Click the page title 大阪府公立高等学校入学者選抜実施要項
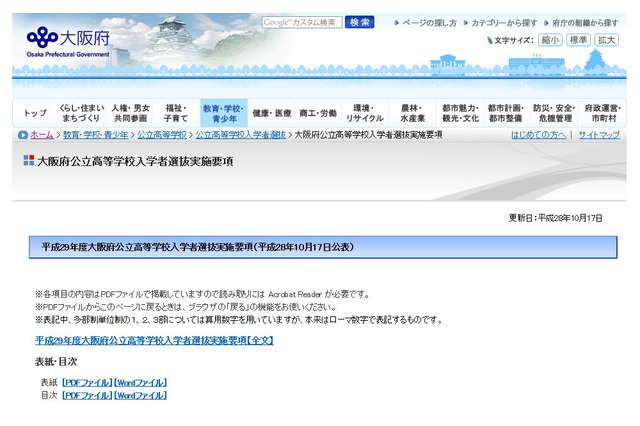This screenshot has width=640, height=426. (135, 162)
